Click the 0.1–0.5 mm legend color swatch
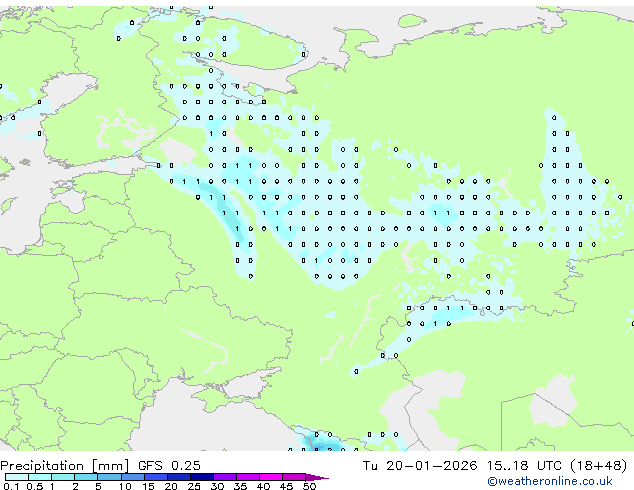Screen dimensions: 634x490 pyautogui.click(x=17, y=477)
